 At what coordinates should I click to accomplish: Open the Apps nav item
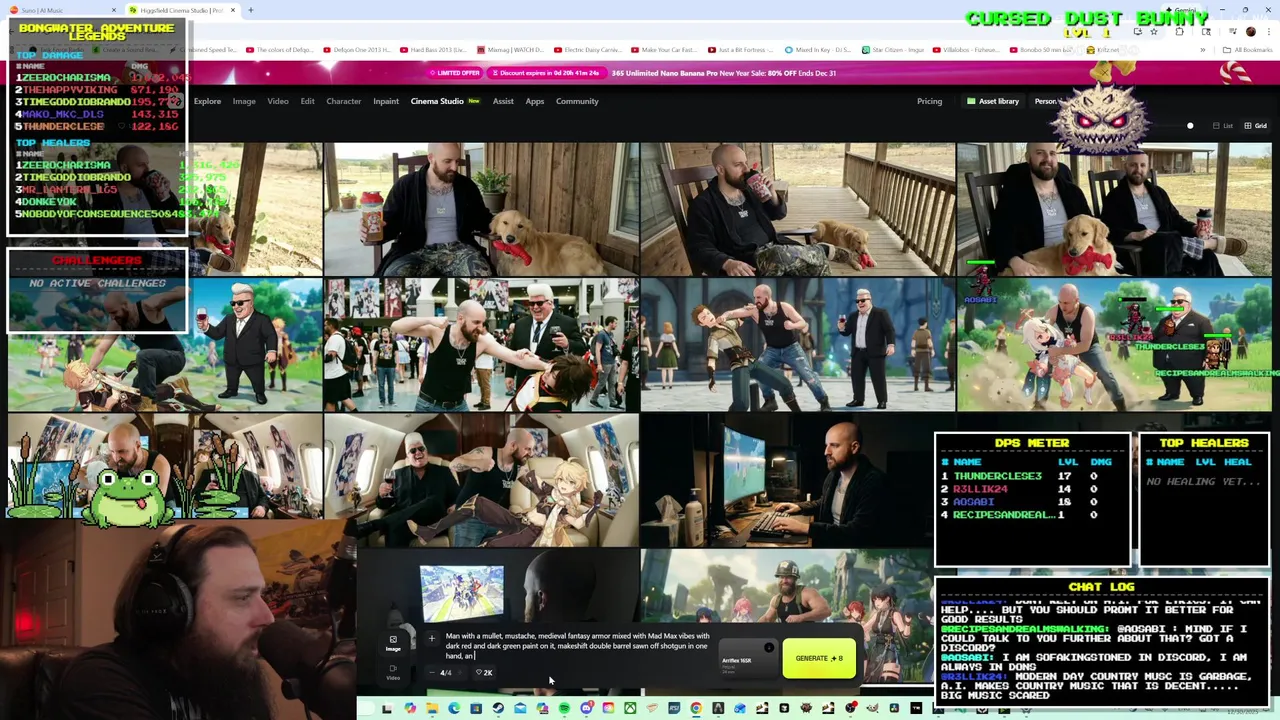535,101
